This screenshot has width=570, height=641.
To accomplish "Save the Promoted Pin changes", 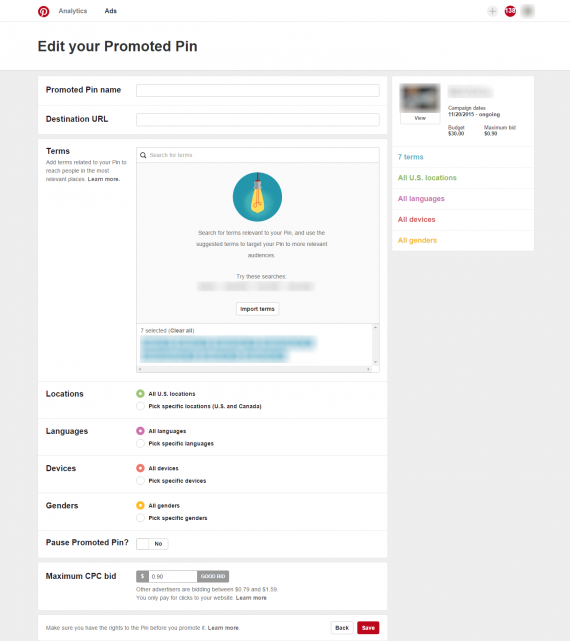I will coord(368,628).
